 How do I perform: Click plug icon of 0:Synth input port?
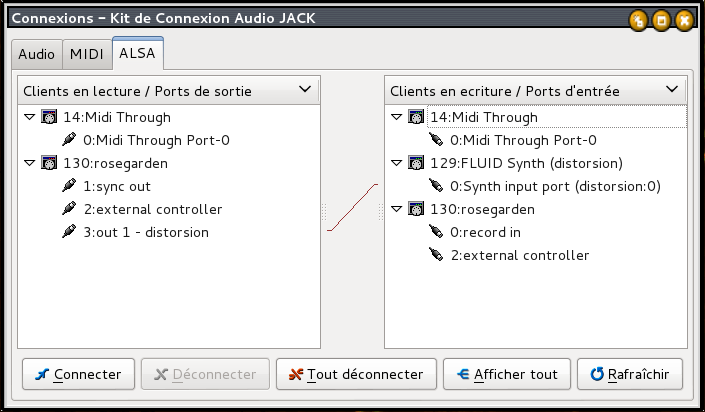coord(435,187)
